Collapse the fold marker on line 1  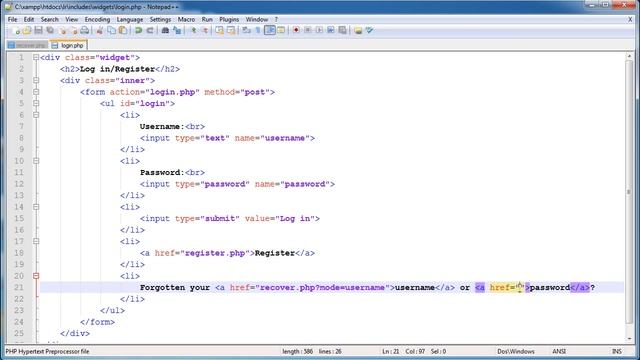pyautogui.click(x=36, y=58)
